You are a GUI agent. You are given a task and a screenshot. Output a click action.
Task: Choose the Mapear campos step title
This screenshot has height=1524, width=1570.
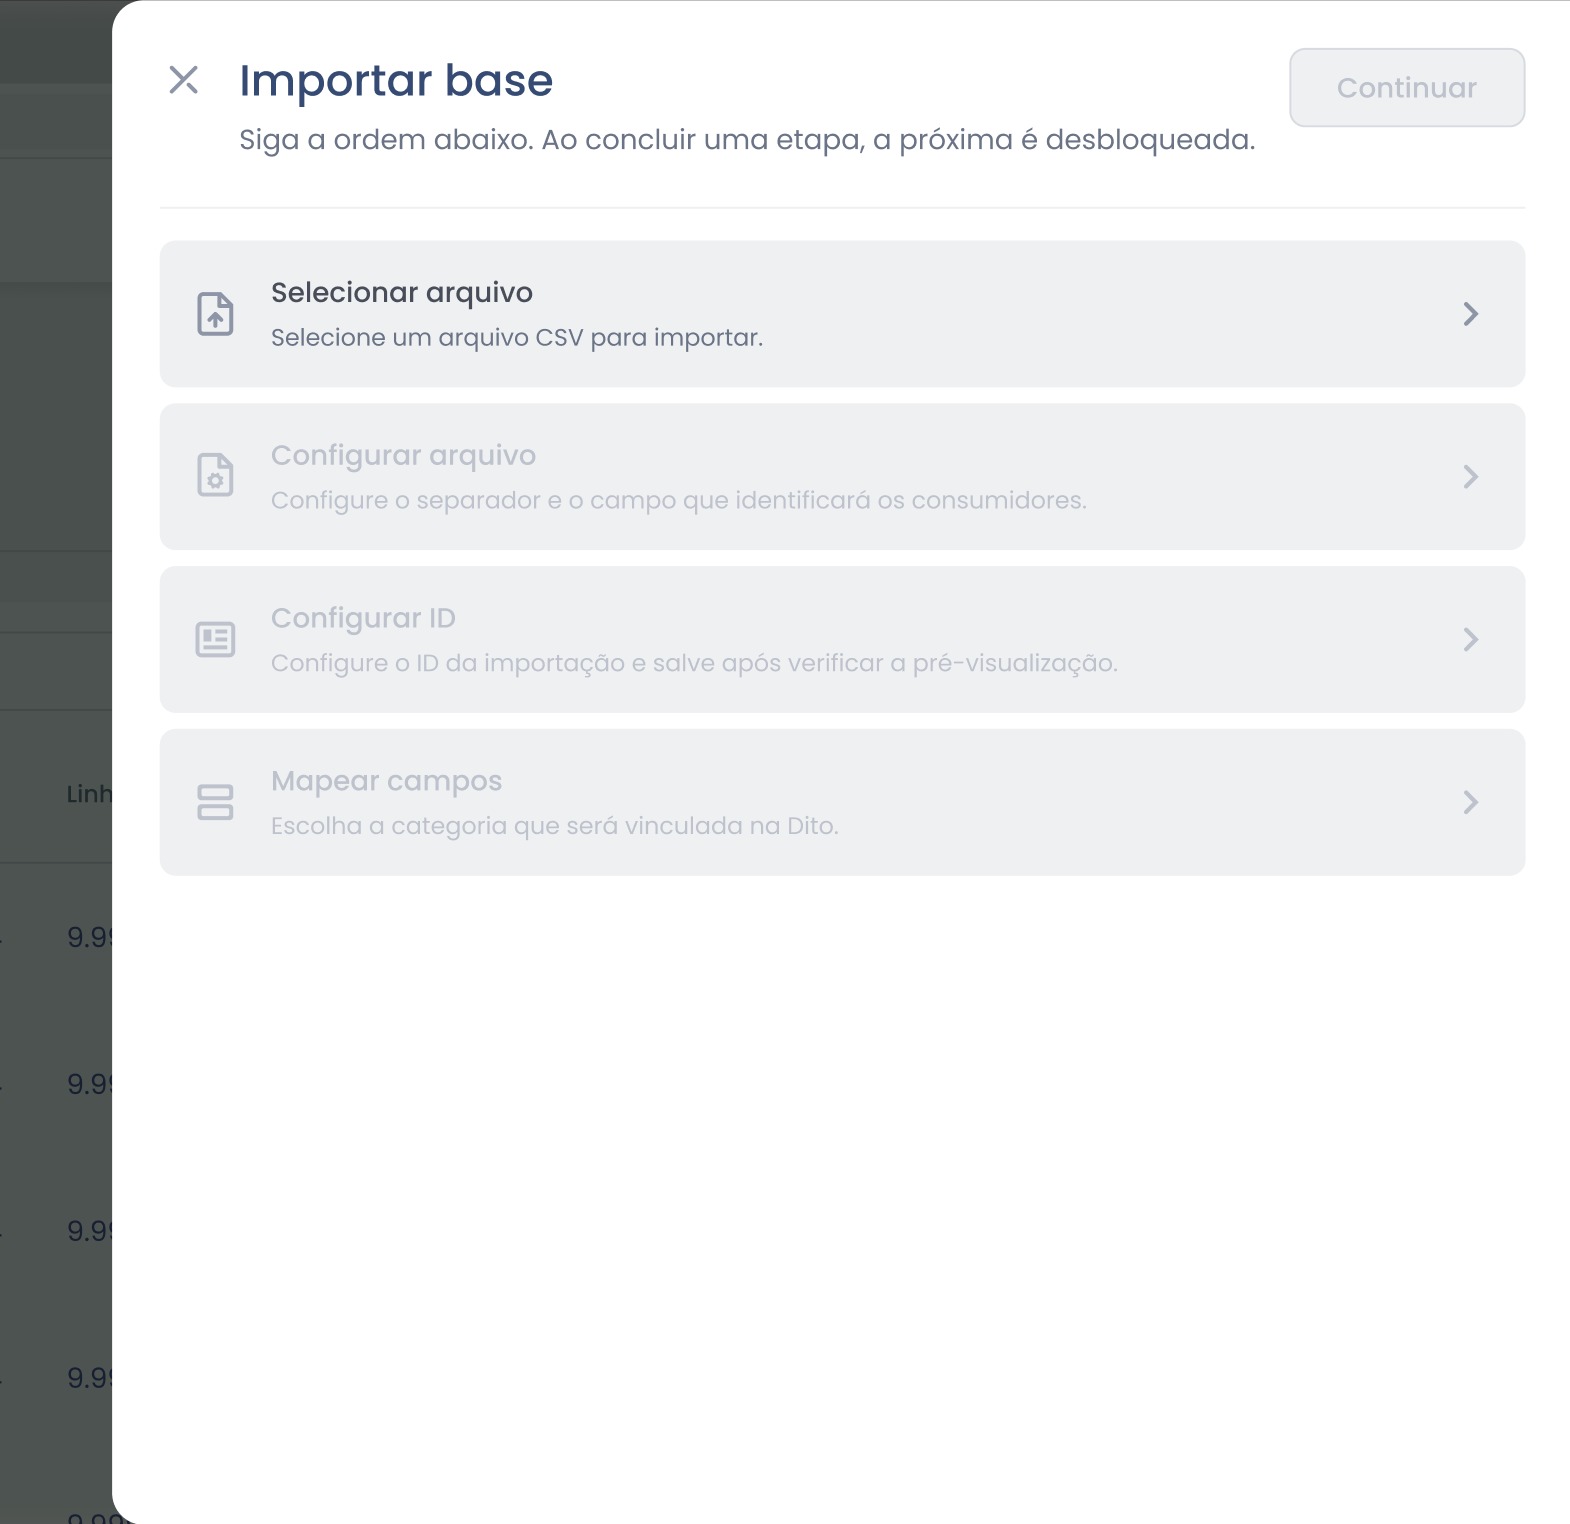click(386, 782)
